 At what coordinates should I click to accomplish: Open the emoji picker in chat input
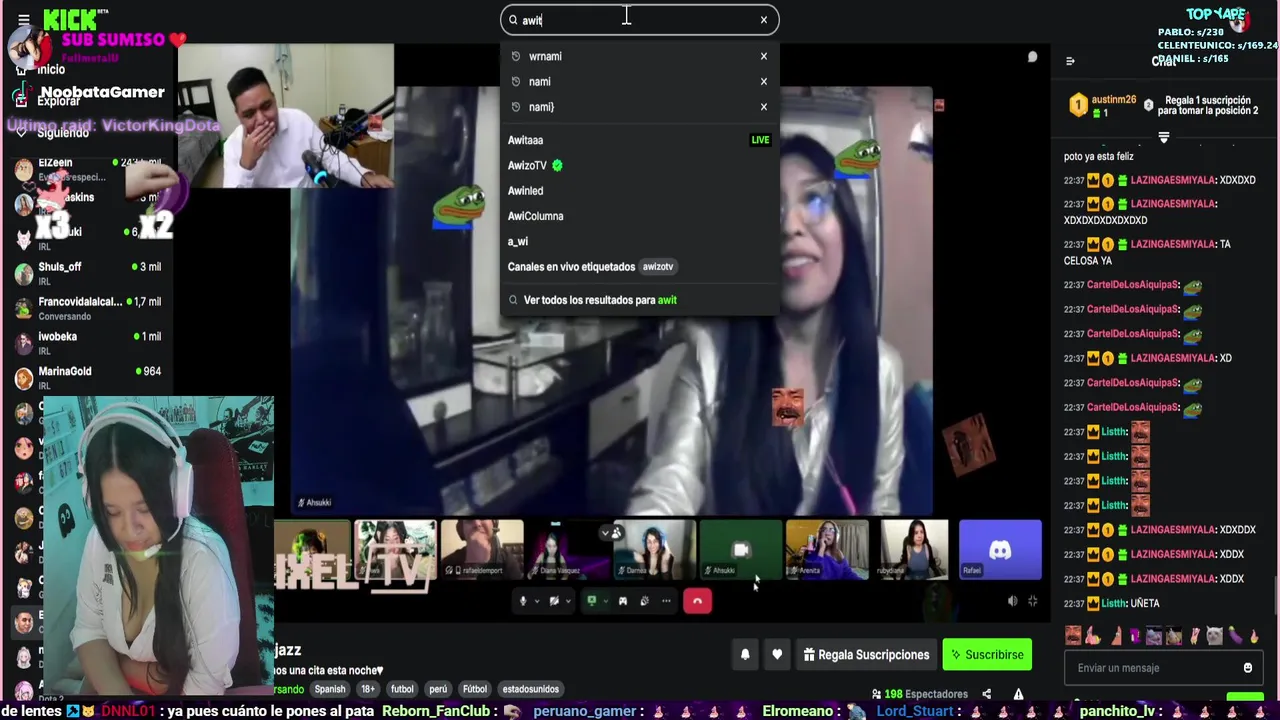pyautogui.click(x=1247, y=668)
